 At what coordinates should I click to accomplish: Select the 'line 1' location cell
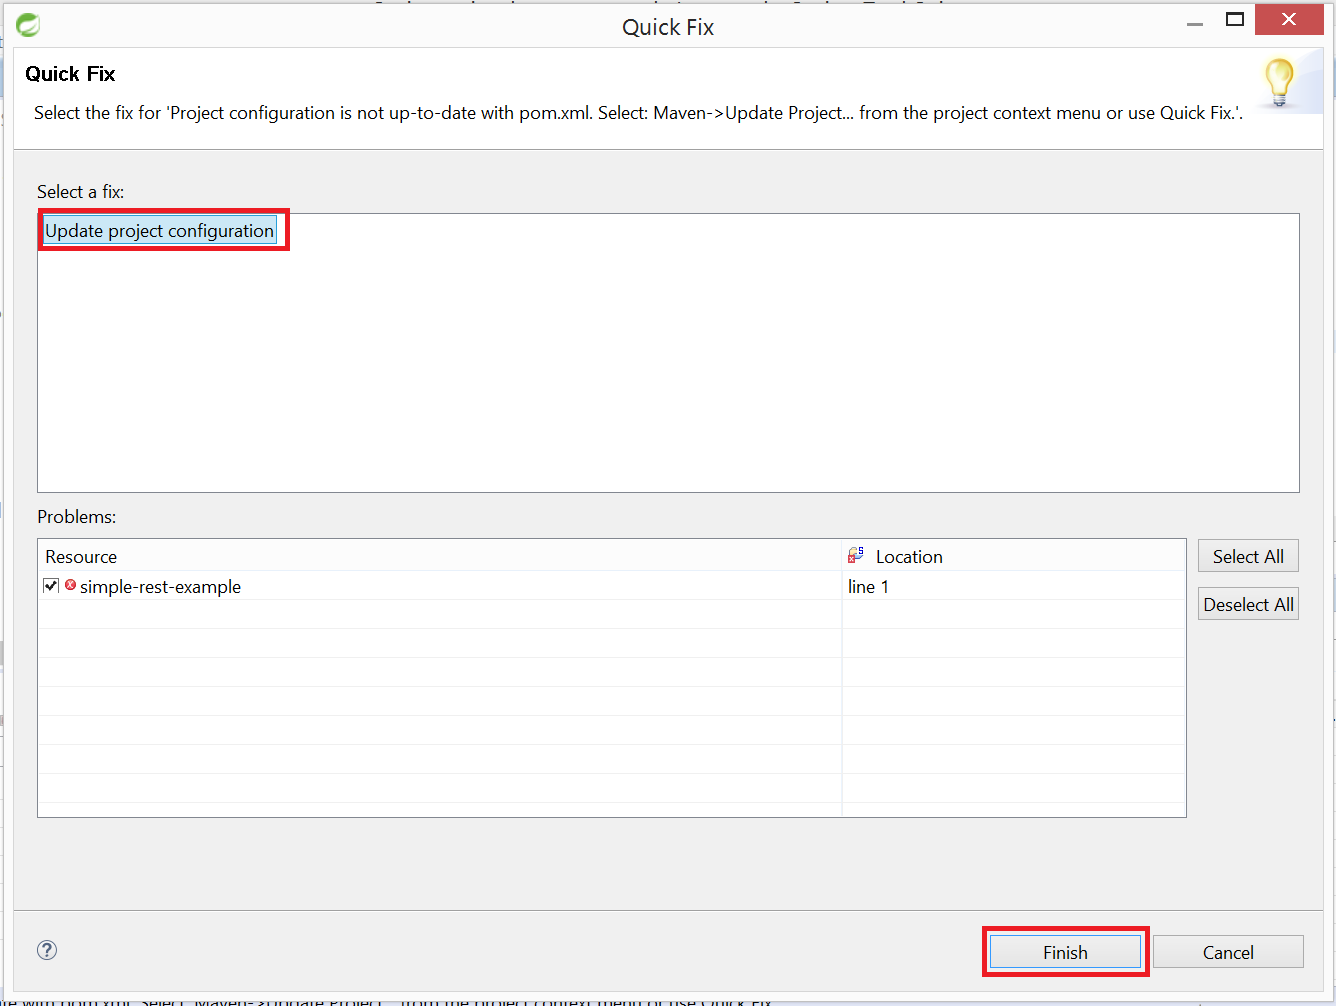868,587
